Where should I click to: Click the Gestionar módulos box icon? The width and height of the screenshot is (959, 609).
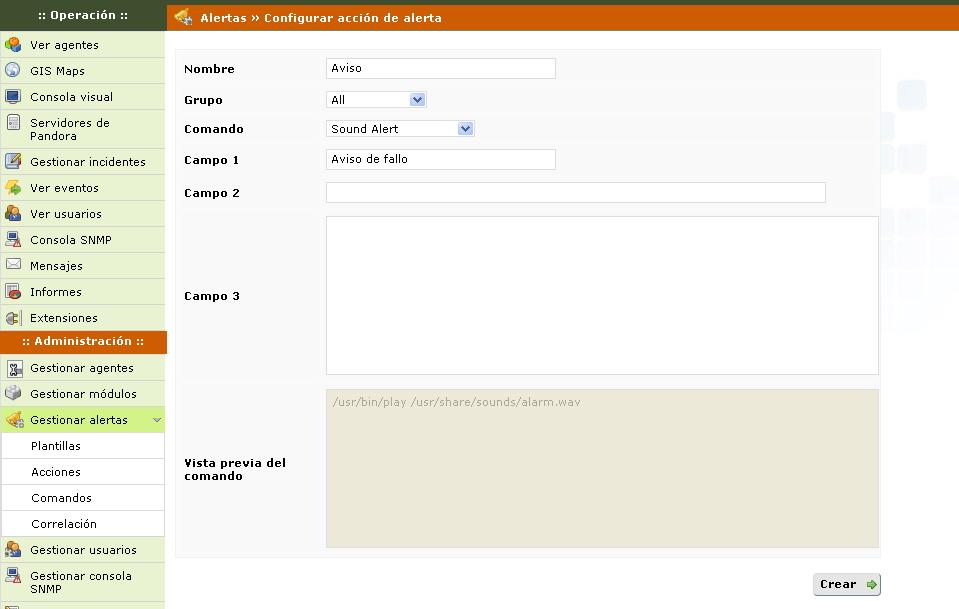(x=13, y=393)
